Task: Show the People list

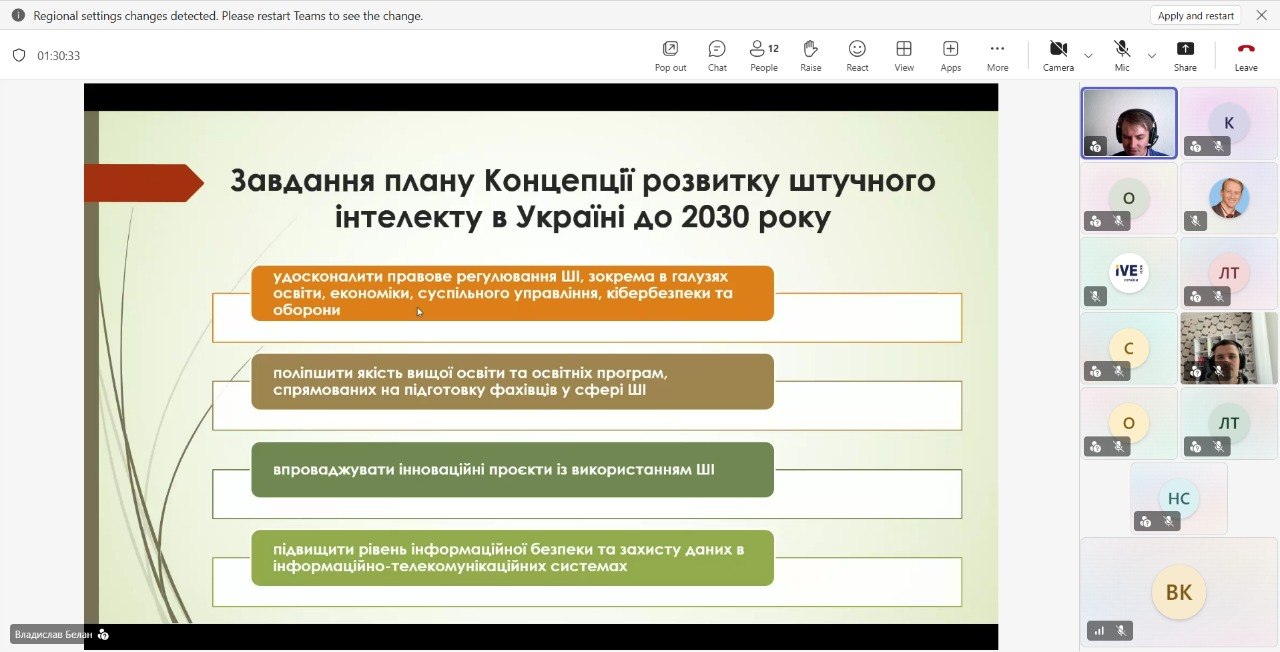Action: click(x=764, y=56)
